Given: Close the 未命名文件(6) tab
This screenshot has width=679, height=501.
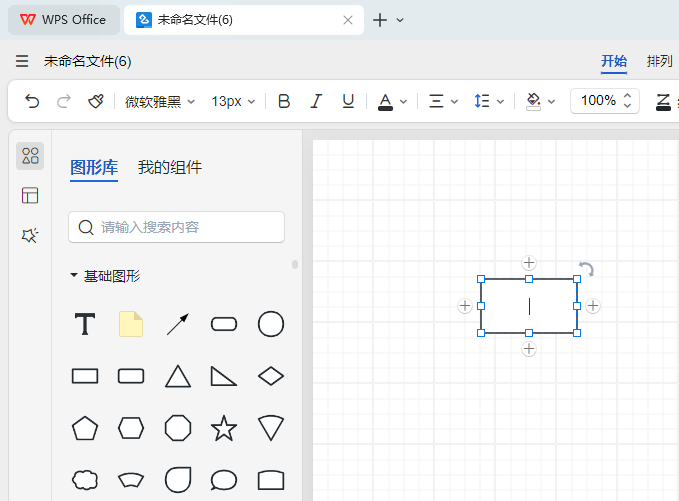Looking at the screenshot, I should tap(348, 20).
